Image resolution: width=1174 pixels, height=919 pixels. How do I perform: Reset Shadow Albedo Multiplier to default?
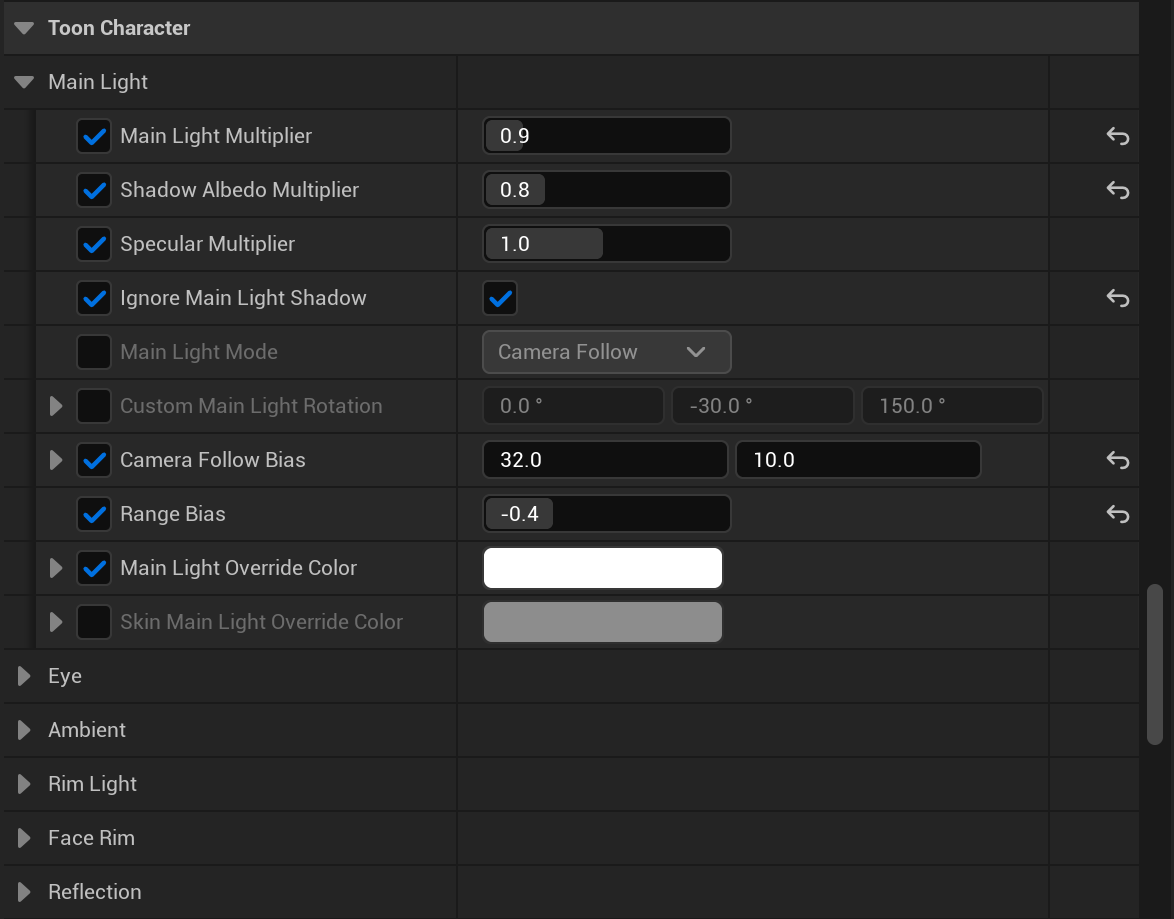click(x=1117, y=190)
